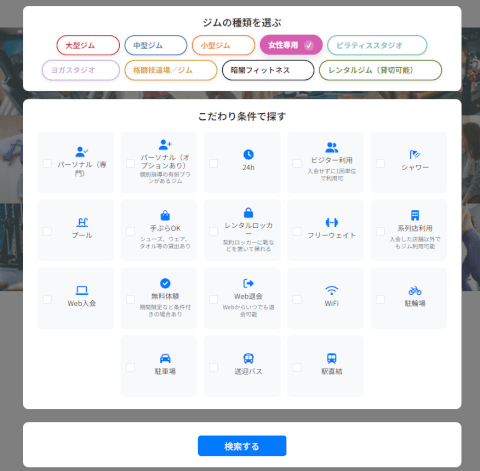
Task: Click the 入会した店舗以外でもジム利用可能 description
Action: 415,243
